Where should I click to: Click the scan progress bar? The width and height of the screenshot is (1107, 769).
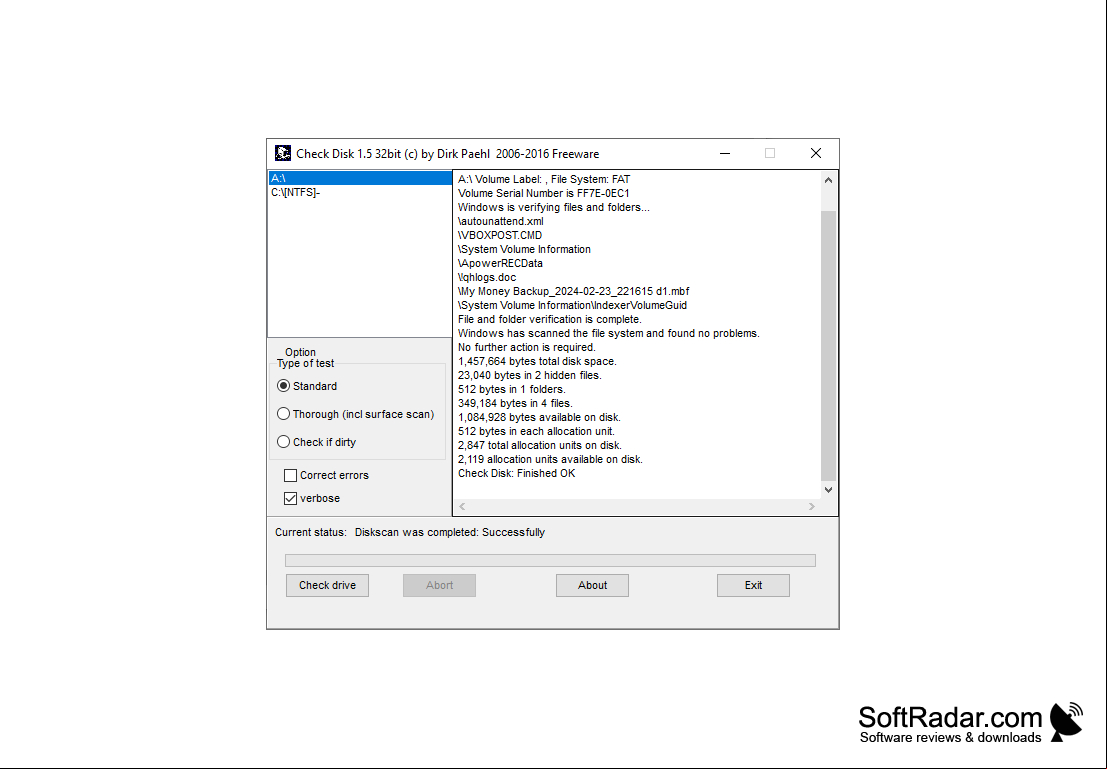pyautogui.click(x=550, y=561)
